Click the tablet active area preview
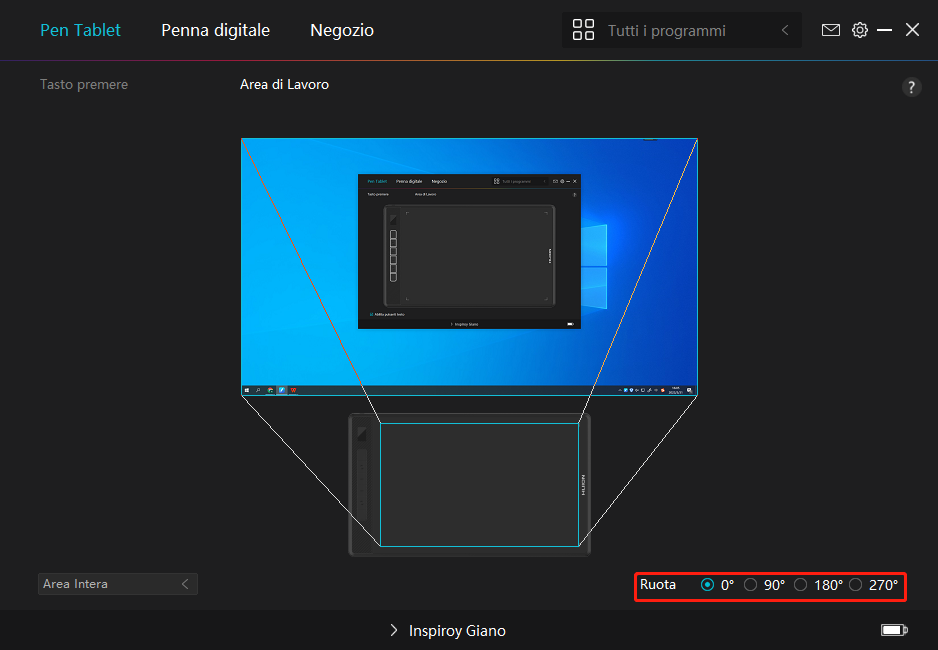 (479, 484)
